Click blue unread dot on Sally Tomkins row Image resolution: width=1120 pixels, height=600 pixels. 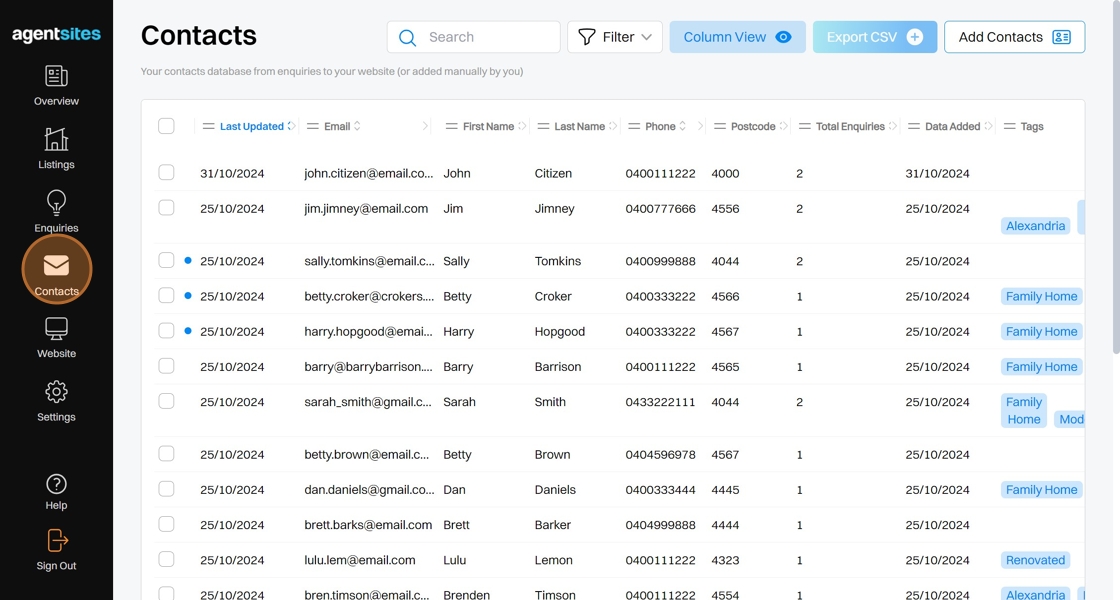click(x=188, y=261)
